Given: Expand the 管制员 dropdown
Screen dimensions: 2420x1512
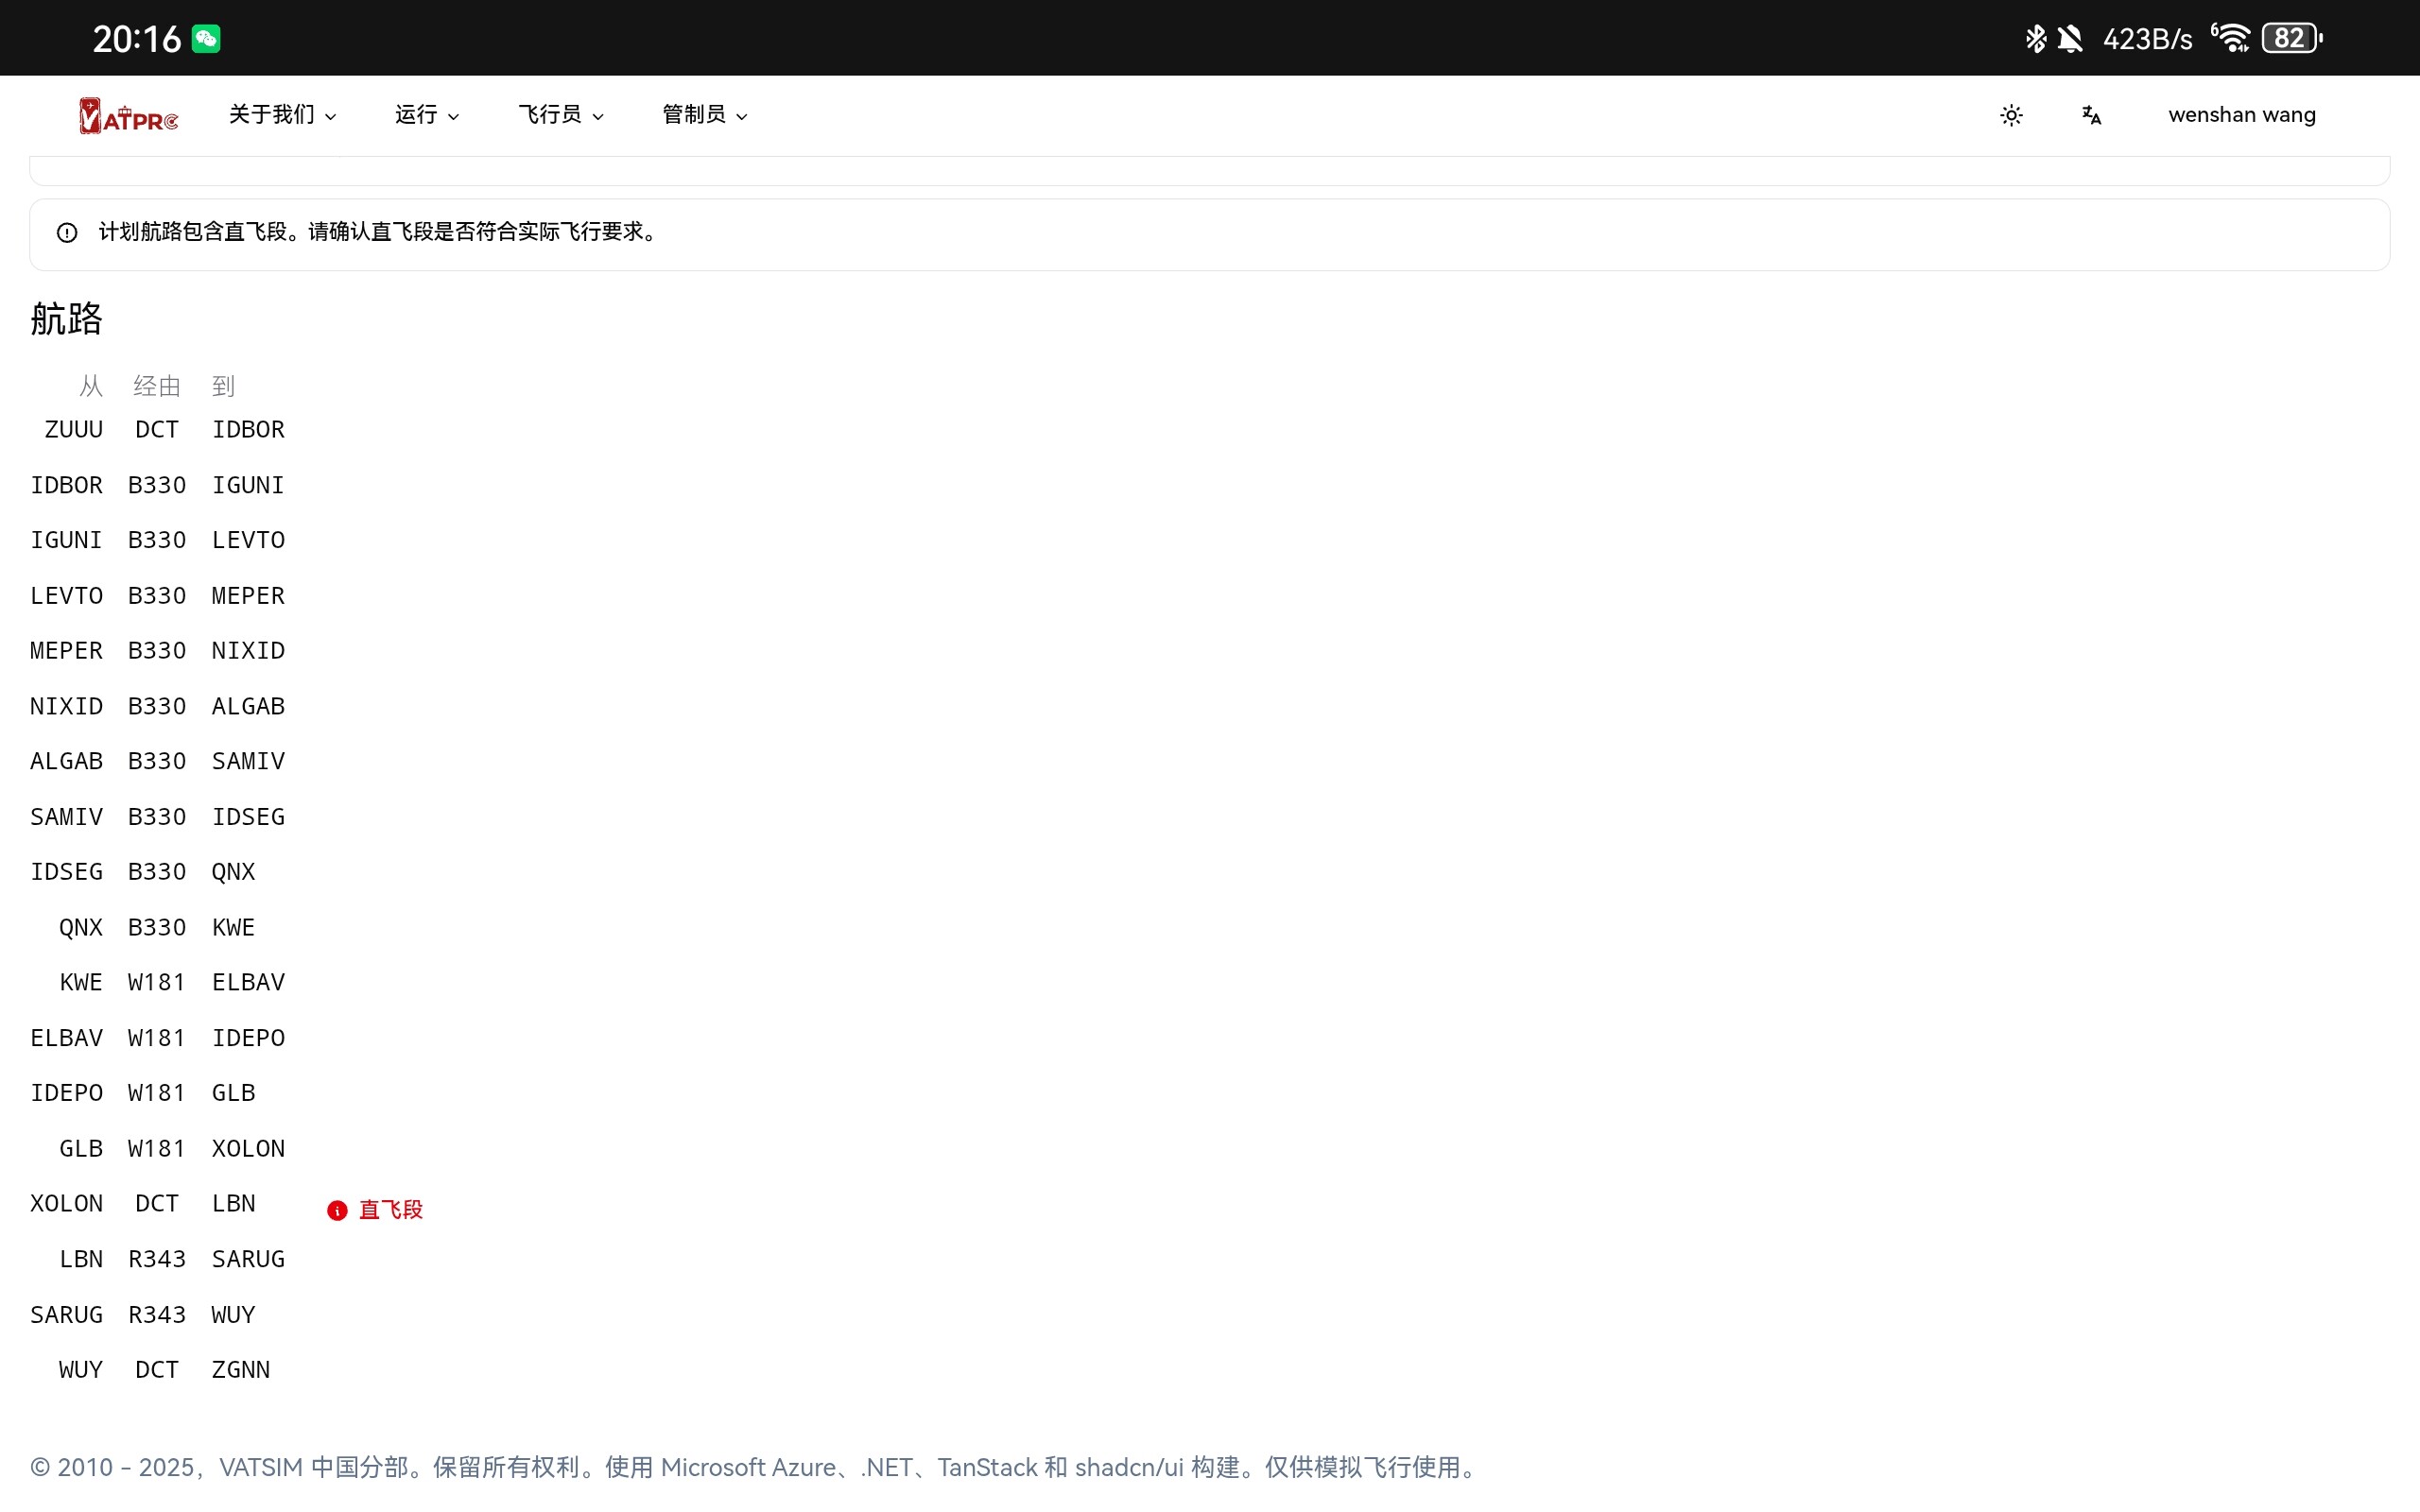Looking at the screenshot, I should tap(704, 114).
